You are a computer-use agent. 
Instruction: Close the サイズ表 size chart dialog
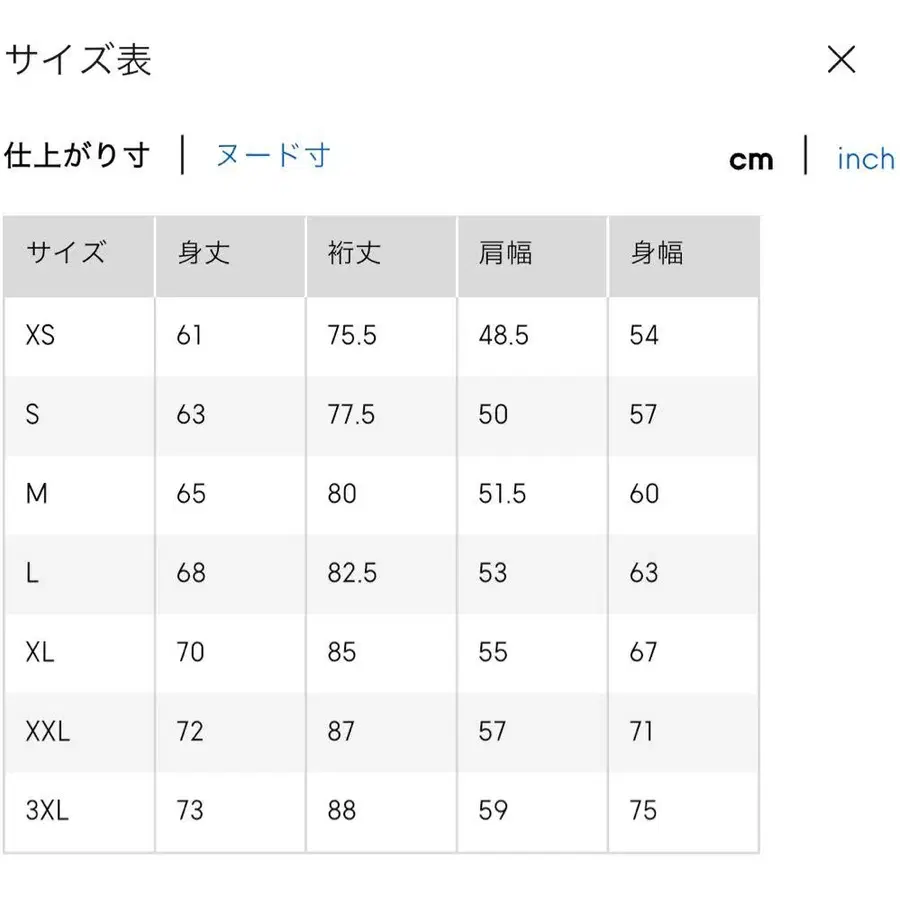(842, 60)
